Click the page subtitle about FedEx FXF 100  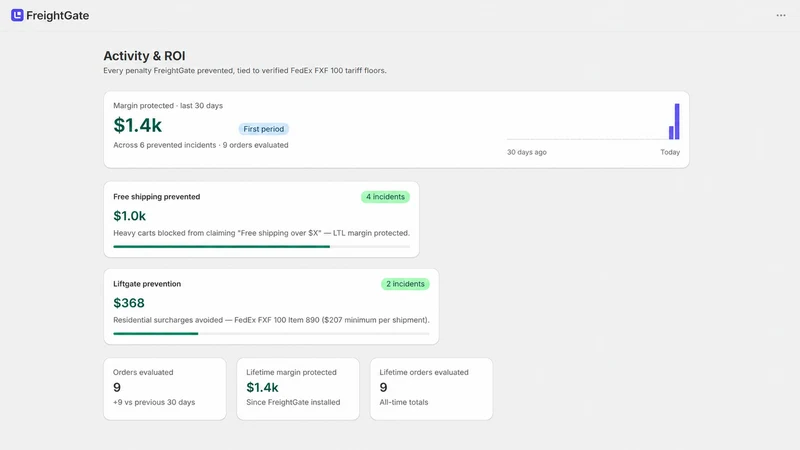[245, 70]
